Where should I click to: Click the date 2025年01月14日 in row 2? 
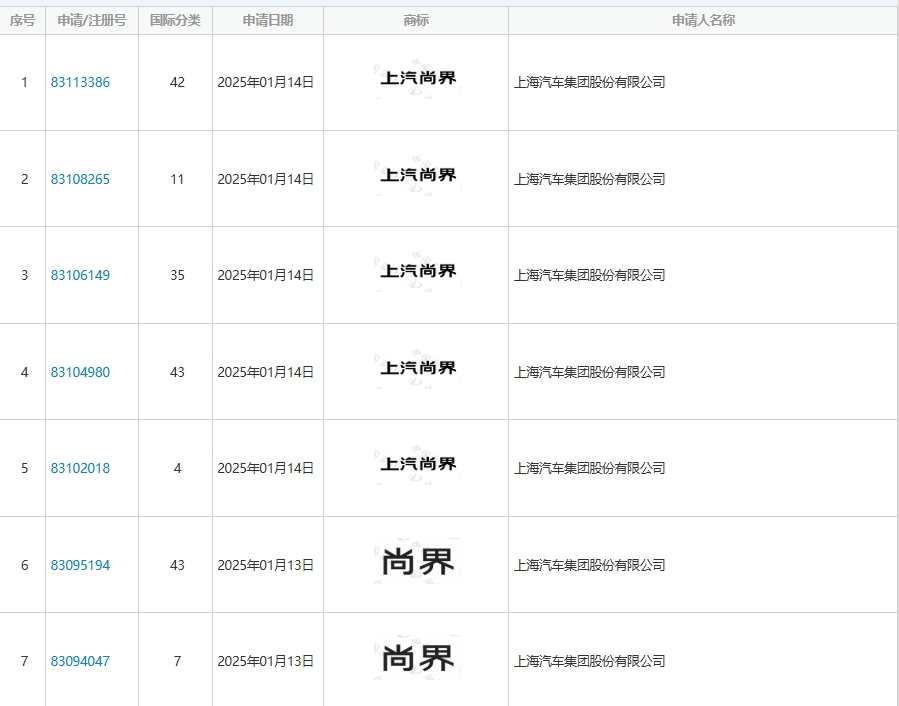[x=265, y=179]
